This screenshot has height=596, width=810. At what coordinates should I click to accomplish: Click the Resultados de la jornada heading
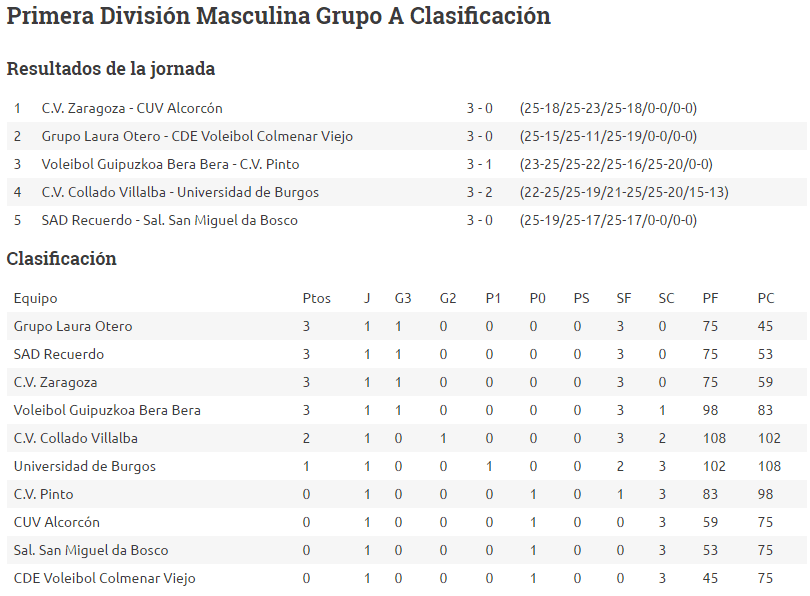click(111, 68)
